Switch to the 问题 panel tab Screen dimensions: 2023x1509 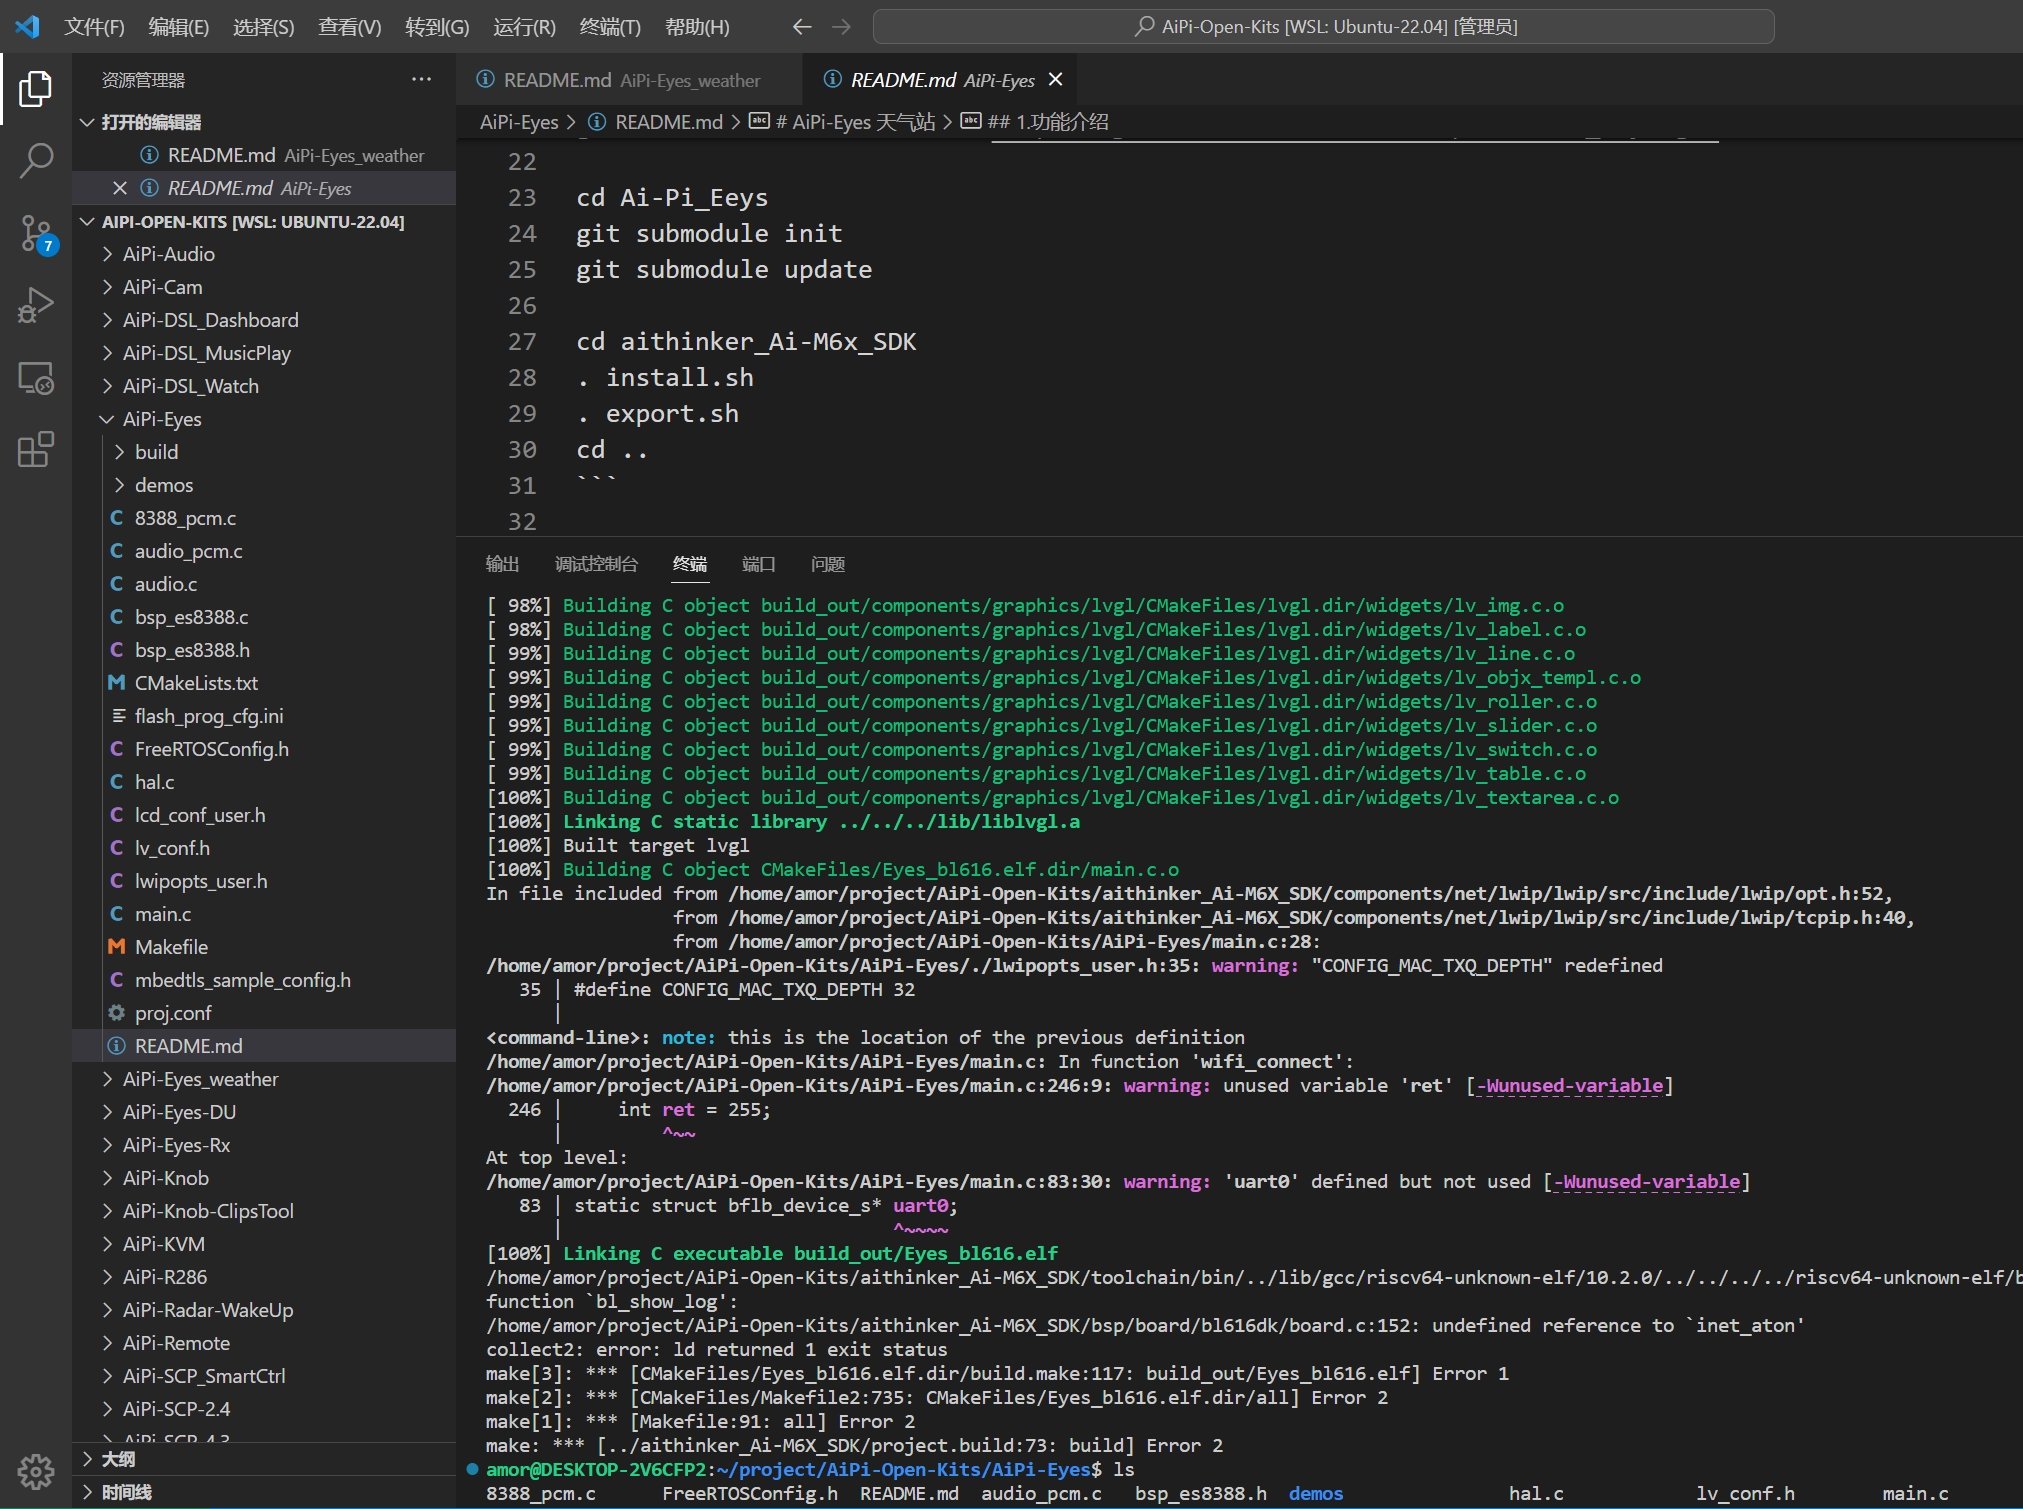828,564
